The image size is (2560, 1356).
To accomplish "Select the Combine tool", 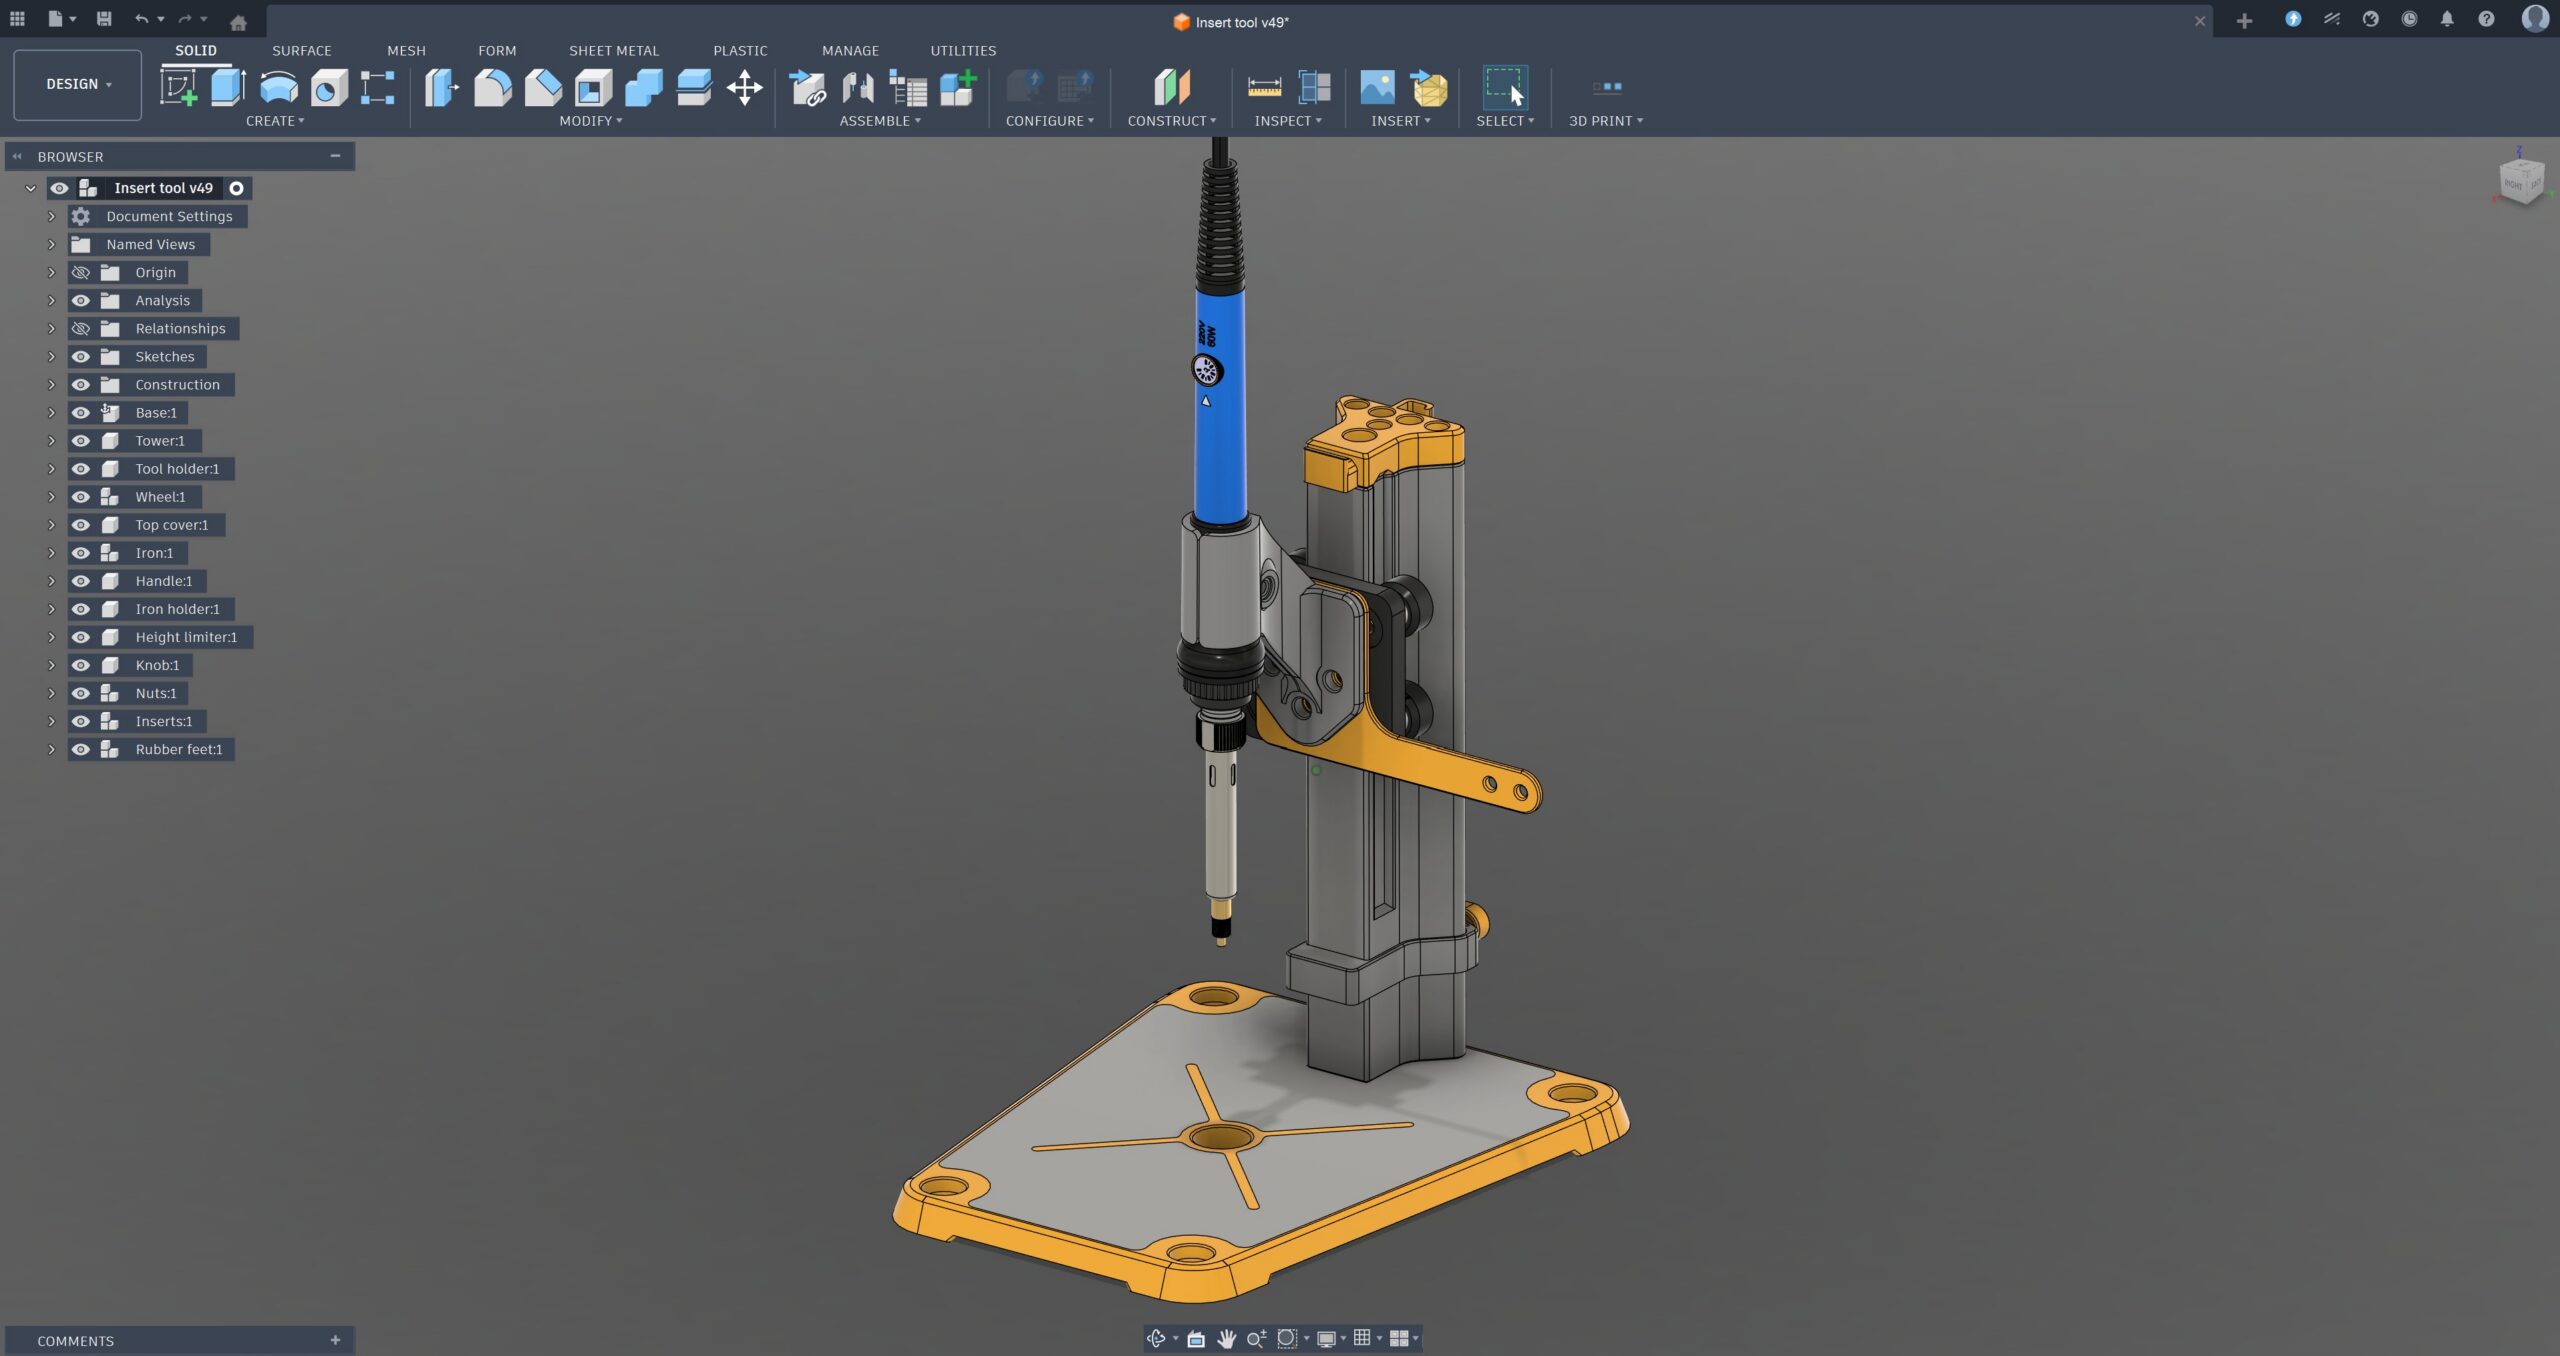I will point(643,88).
